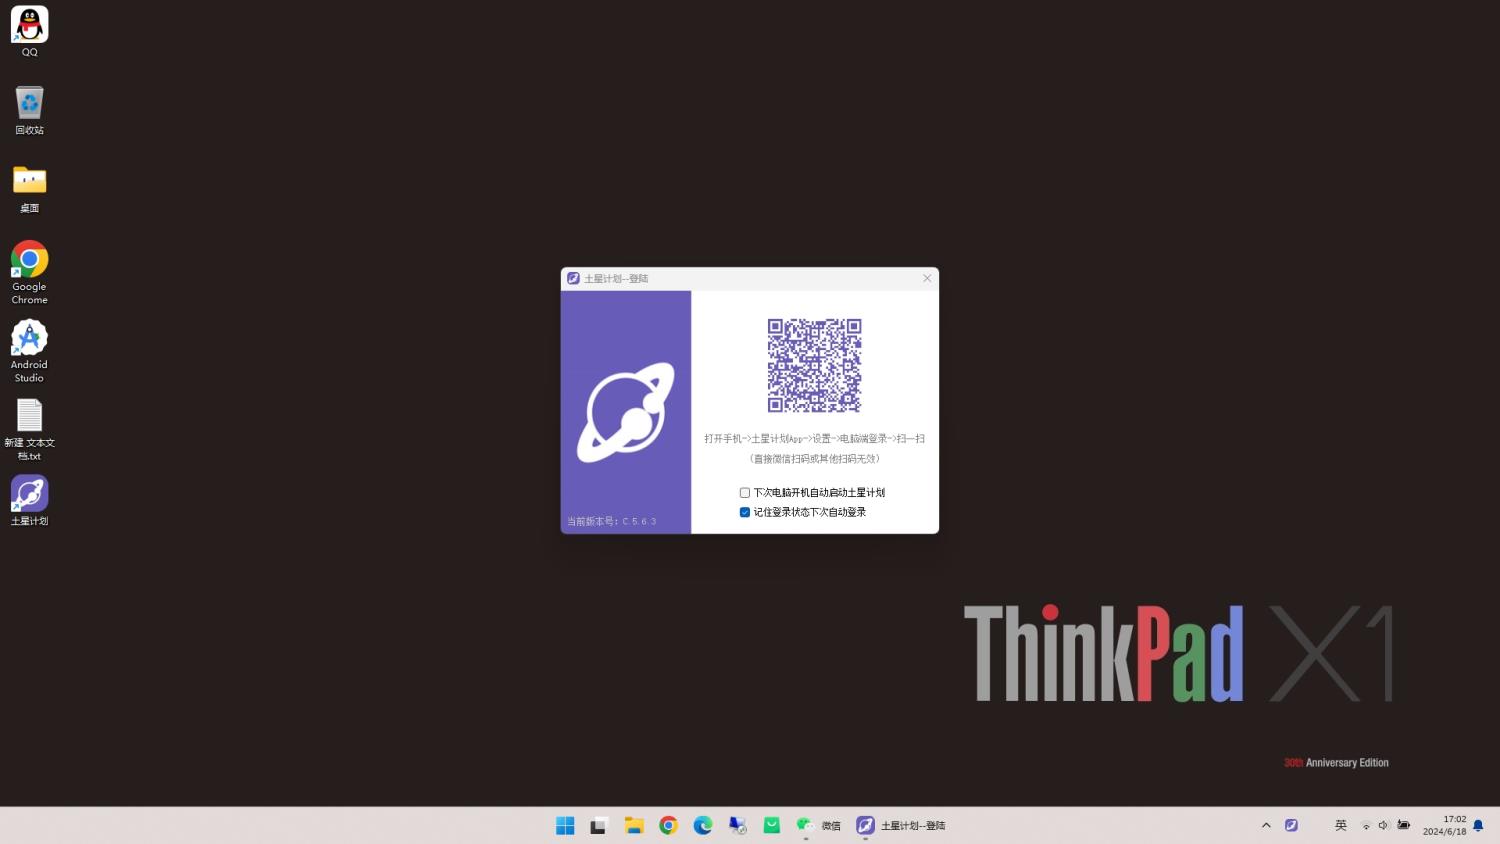Viewport: 1500px width, 844px height.
Task: Toggle the 英 input method indicator
Action: click(x=1341, y=825)
